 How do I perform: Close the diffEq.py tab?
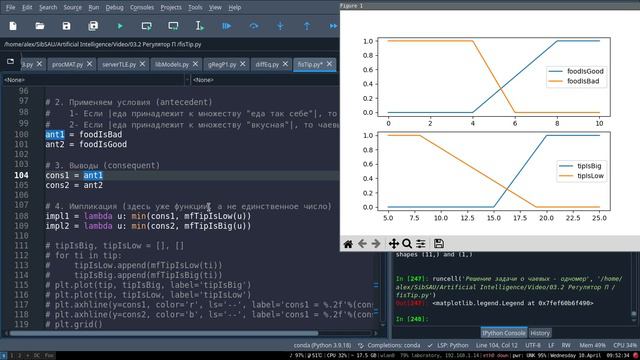pos(285,64)
